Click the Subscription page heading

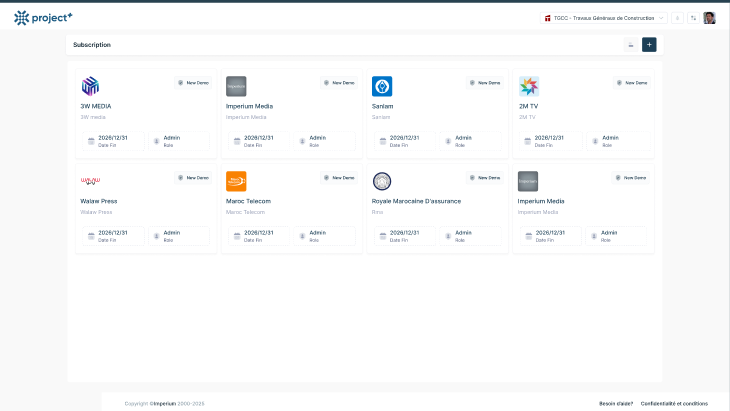[x=92, y=45]
